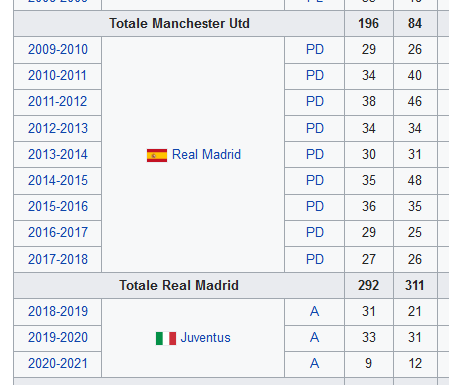
Task: Click the A league link for 2018-2019
Action: coord(314,311)
